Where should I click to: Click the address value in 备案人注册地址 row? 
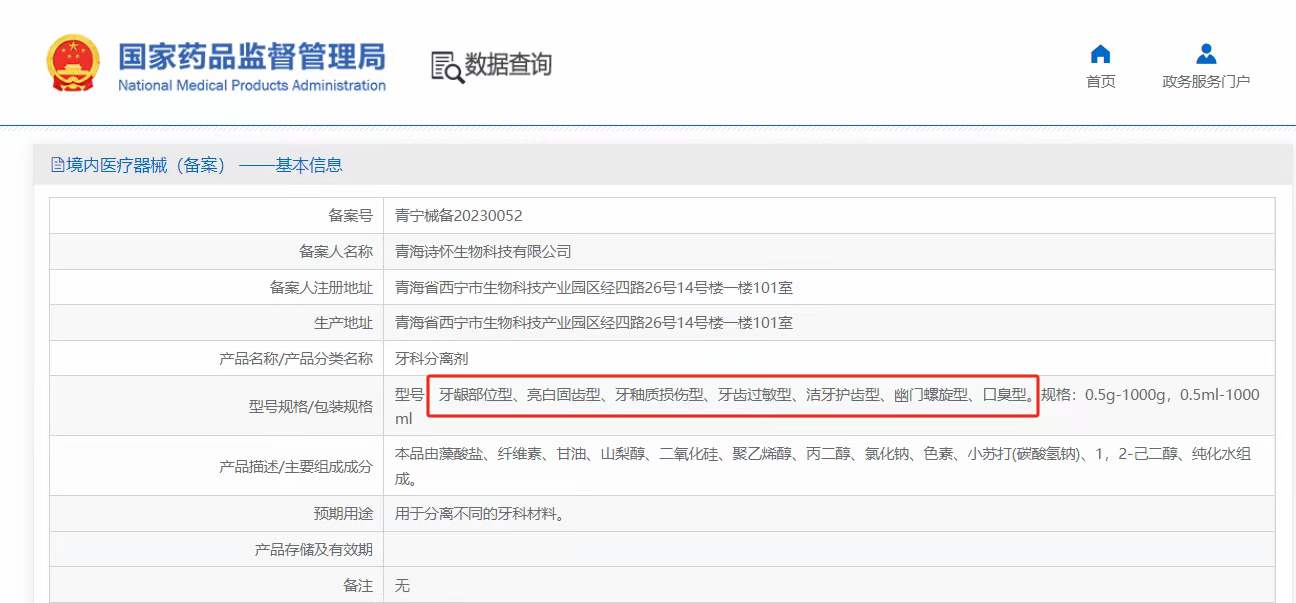point(594,287)
